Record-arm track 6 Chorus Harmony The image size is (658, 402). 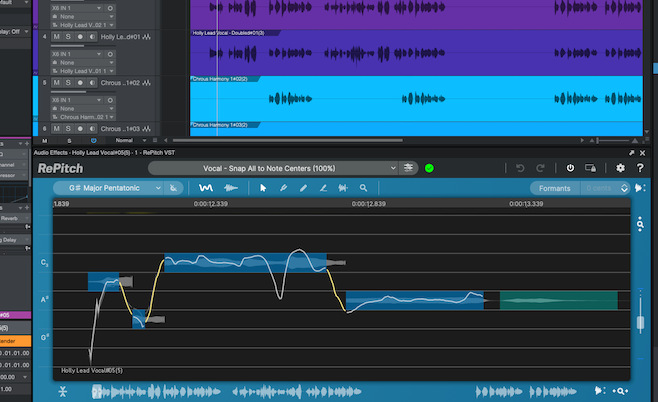click(x=80, y=129)
